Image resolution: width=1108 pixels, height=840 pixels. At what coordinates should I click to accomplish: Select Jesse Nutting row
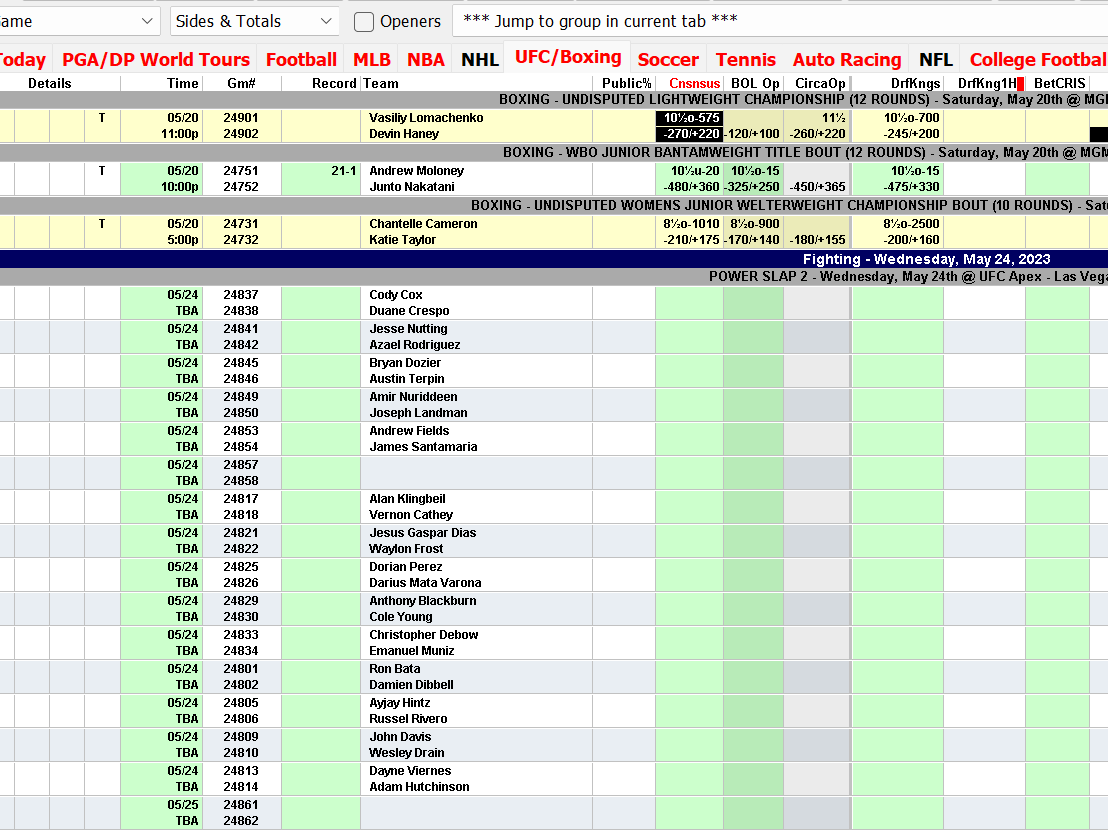point(408,329)
